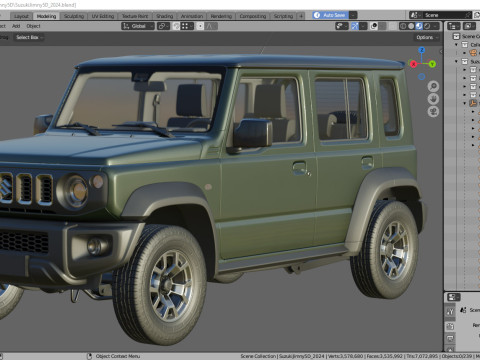Click the red X axis gizmo handle
Viewport: 480px width, 360px height.
pos(413,64)
